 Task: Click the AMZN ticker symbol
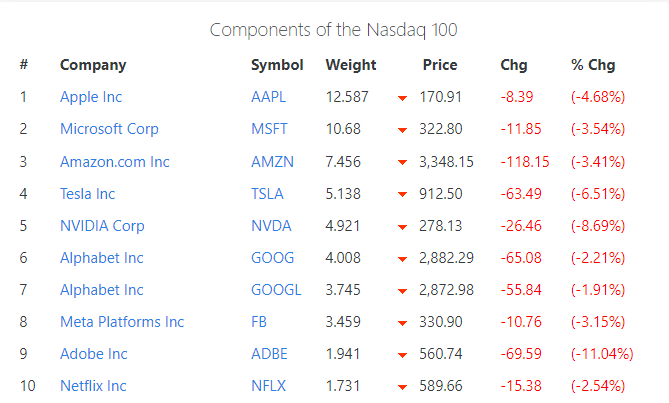272,161
